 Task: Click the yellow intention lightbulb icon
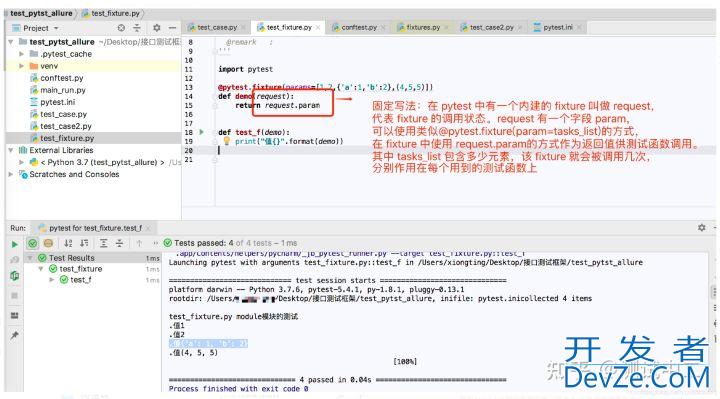point(226,141)
